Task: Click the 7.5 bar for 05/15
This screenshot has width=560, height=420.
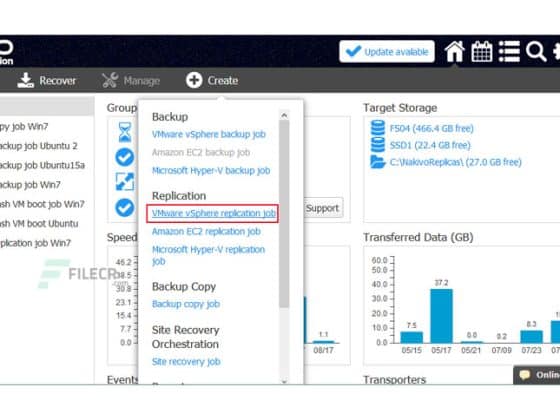Action: point(411,338)
